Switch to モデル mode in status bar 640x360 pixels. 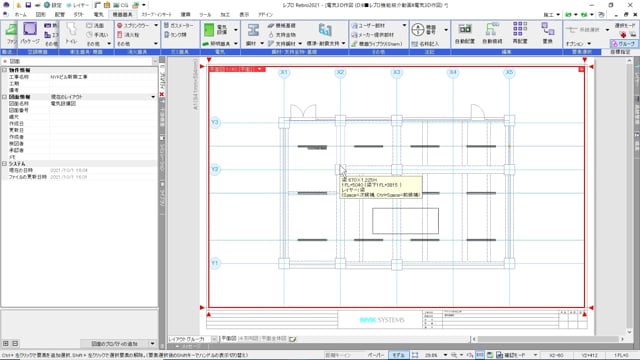(398, 355)
